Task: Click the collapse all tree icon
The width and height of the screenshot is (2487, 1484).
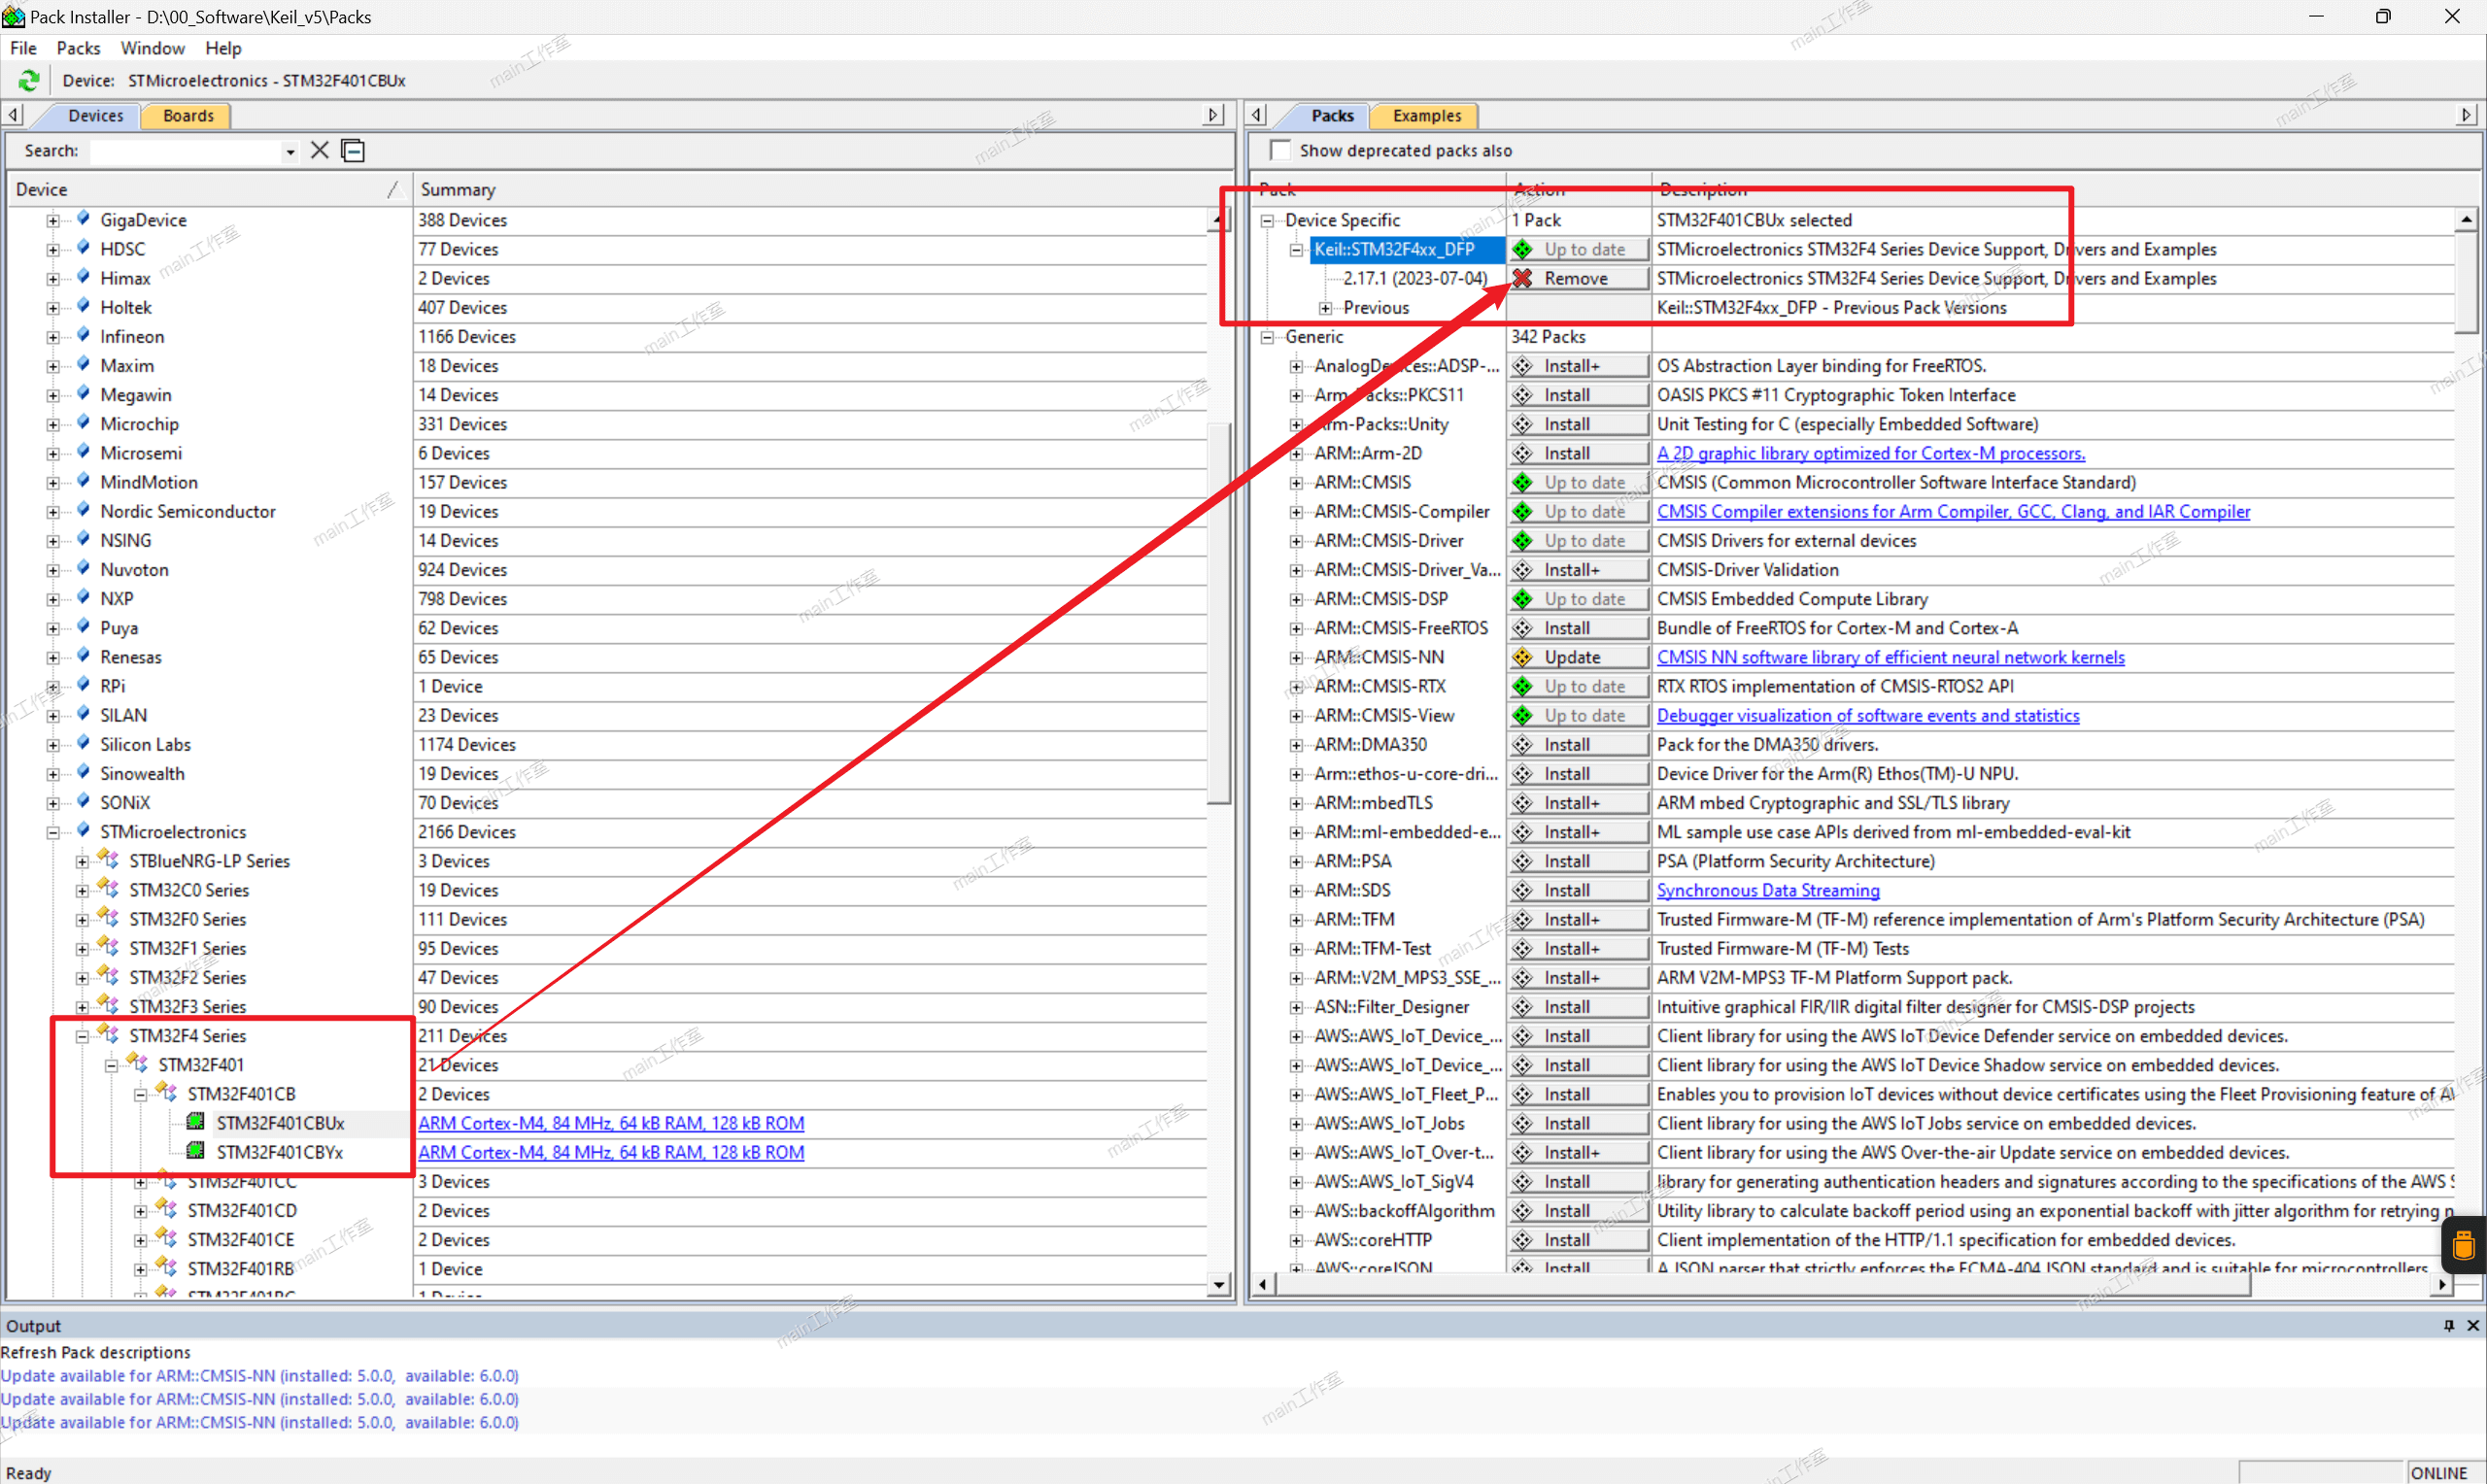Action: point(353,150)
